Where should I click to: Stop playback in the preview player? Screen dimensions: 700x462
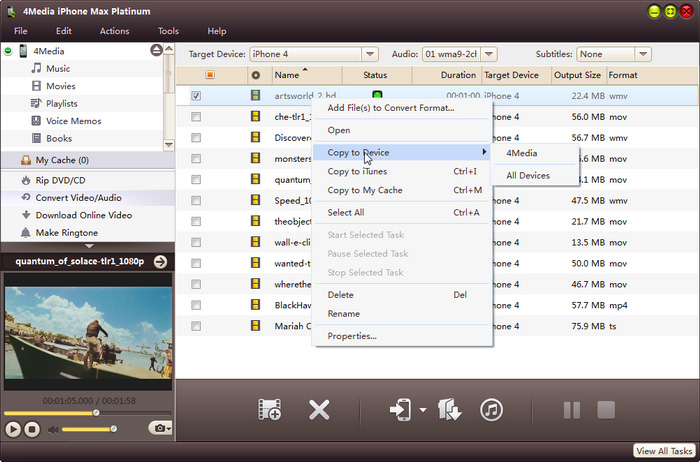tap(32, 429)
